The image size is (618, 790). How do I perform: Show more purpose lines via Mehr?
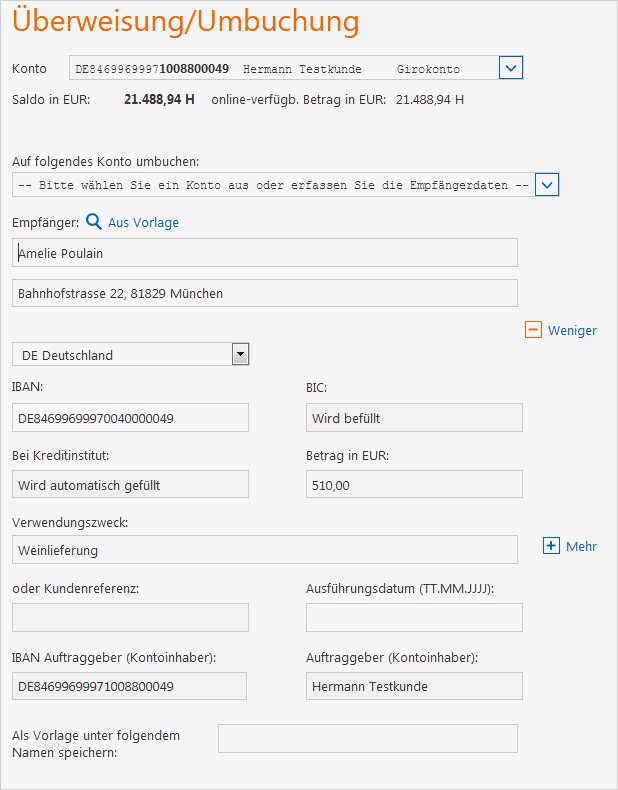[581, 546]
